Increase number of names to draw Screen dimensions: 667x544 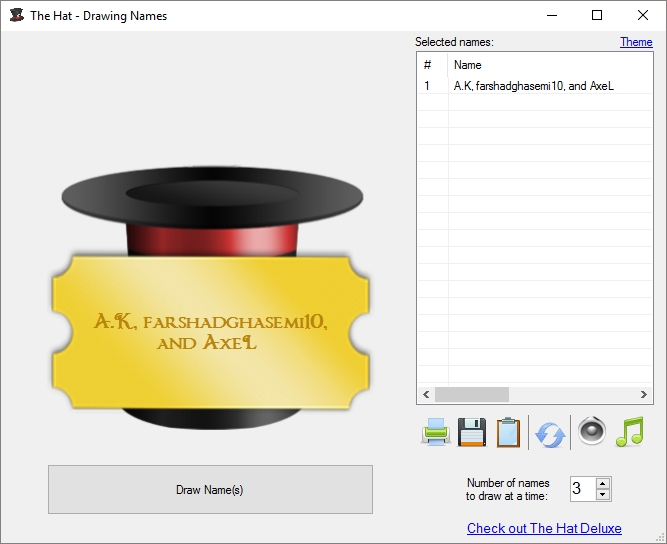click(602, 483)
